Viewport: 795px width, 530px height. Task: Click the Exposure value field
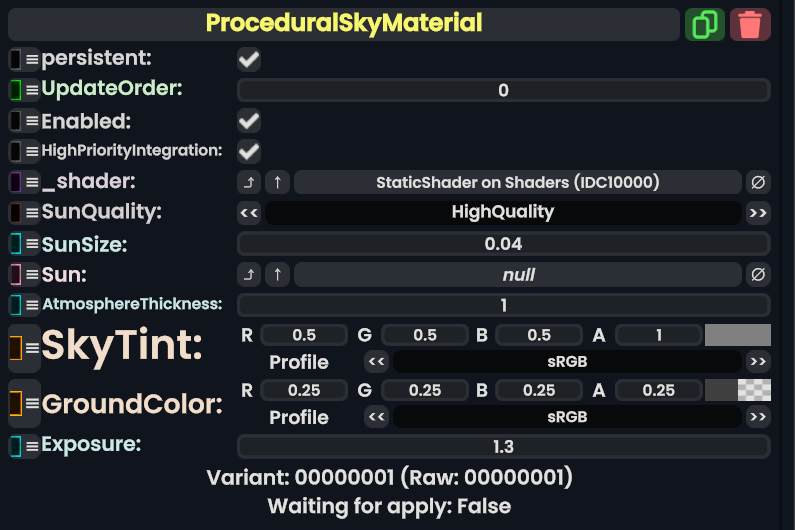point(503,446)
